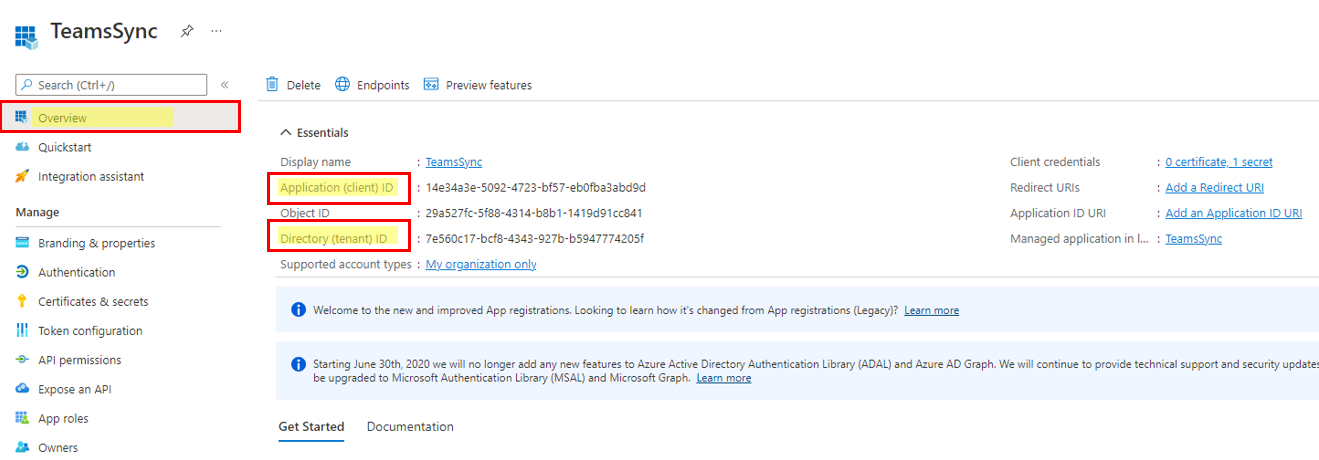This screenshot has width=1319, height=460.
Task: Open Token configuration
Action: click(90, 330)
